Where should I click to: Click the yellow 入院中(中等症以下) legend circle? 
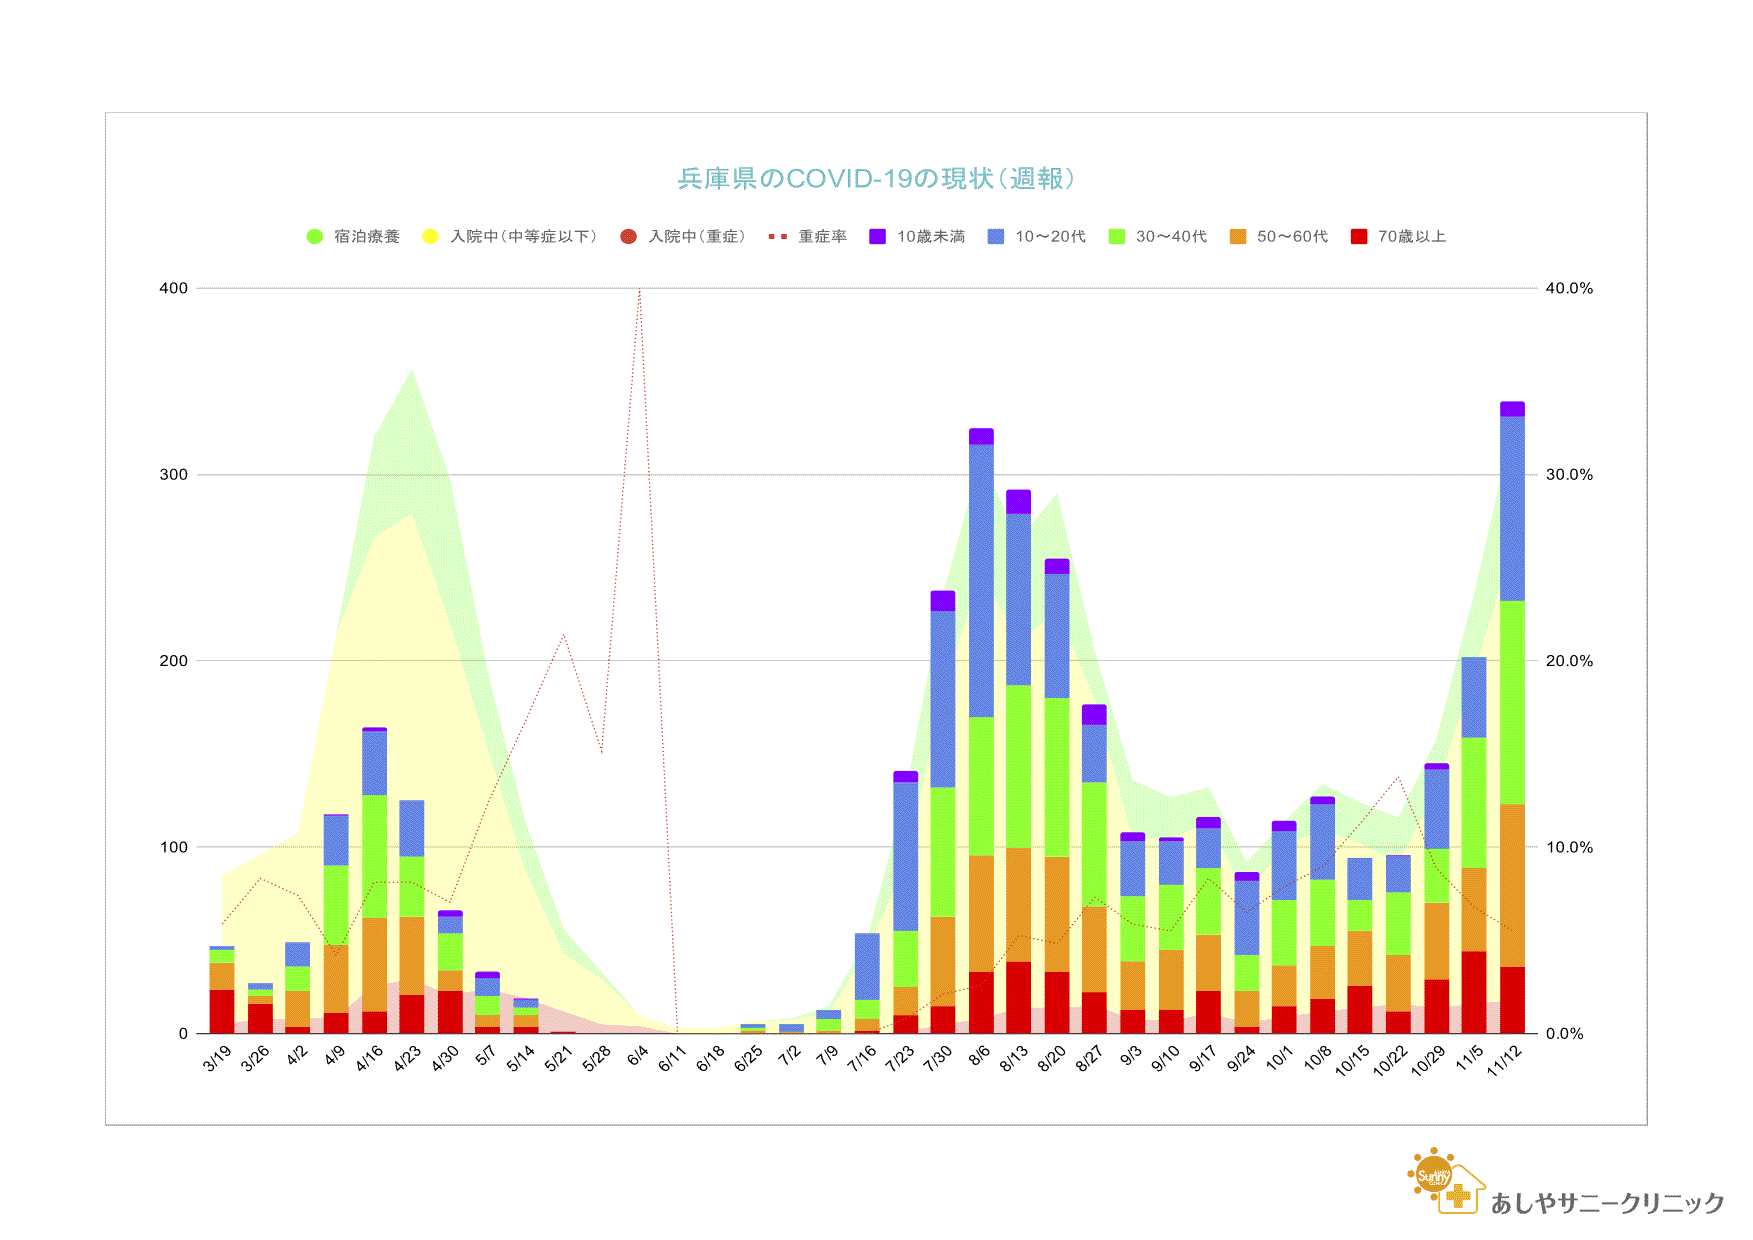coord(430,237)
